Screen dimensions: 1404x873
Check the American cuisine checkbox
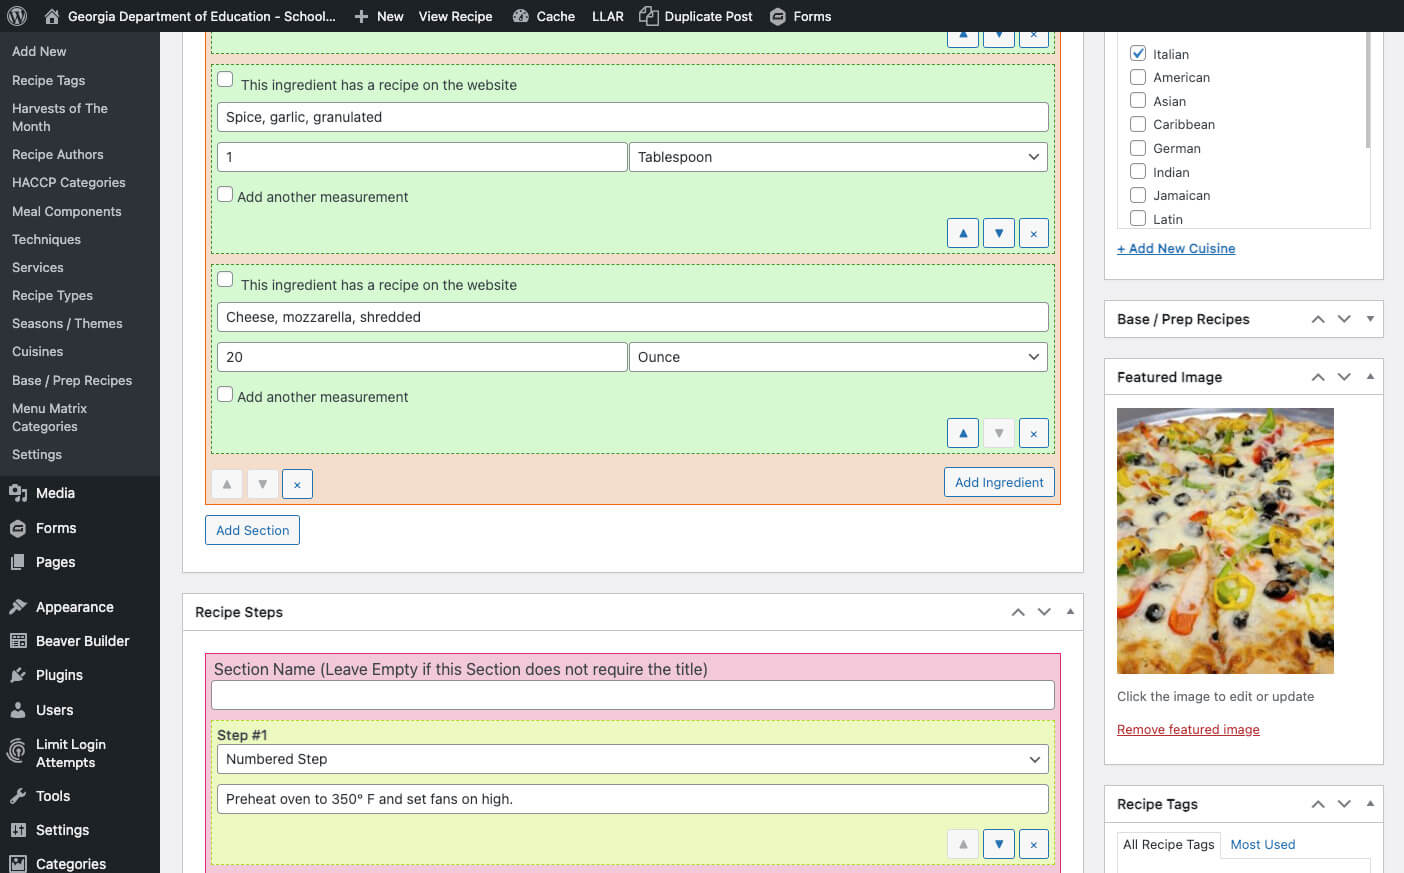[x=1138, y=77]
